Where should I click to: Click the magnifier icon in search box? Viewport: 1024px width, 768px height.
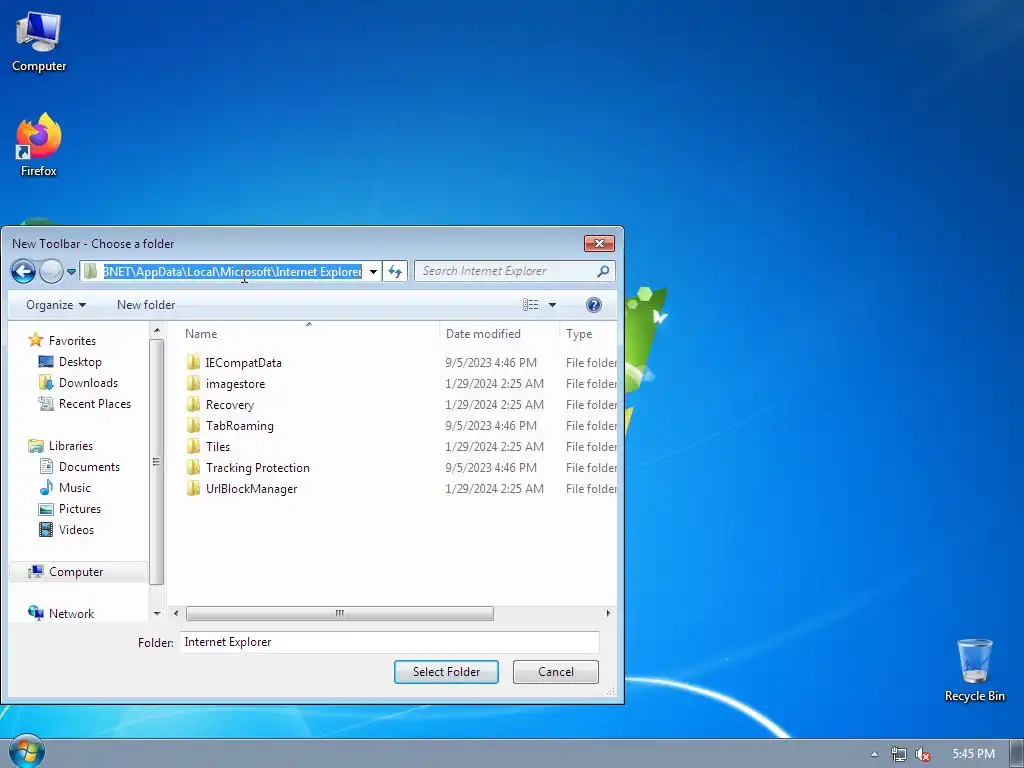603,271
